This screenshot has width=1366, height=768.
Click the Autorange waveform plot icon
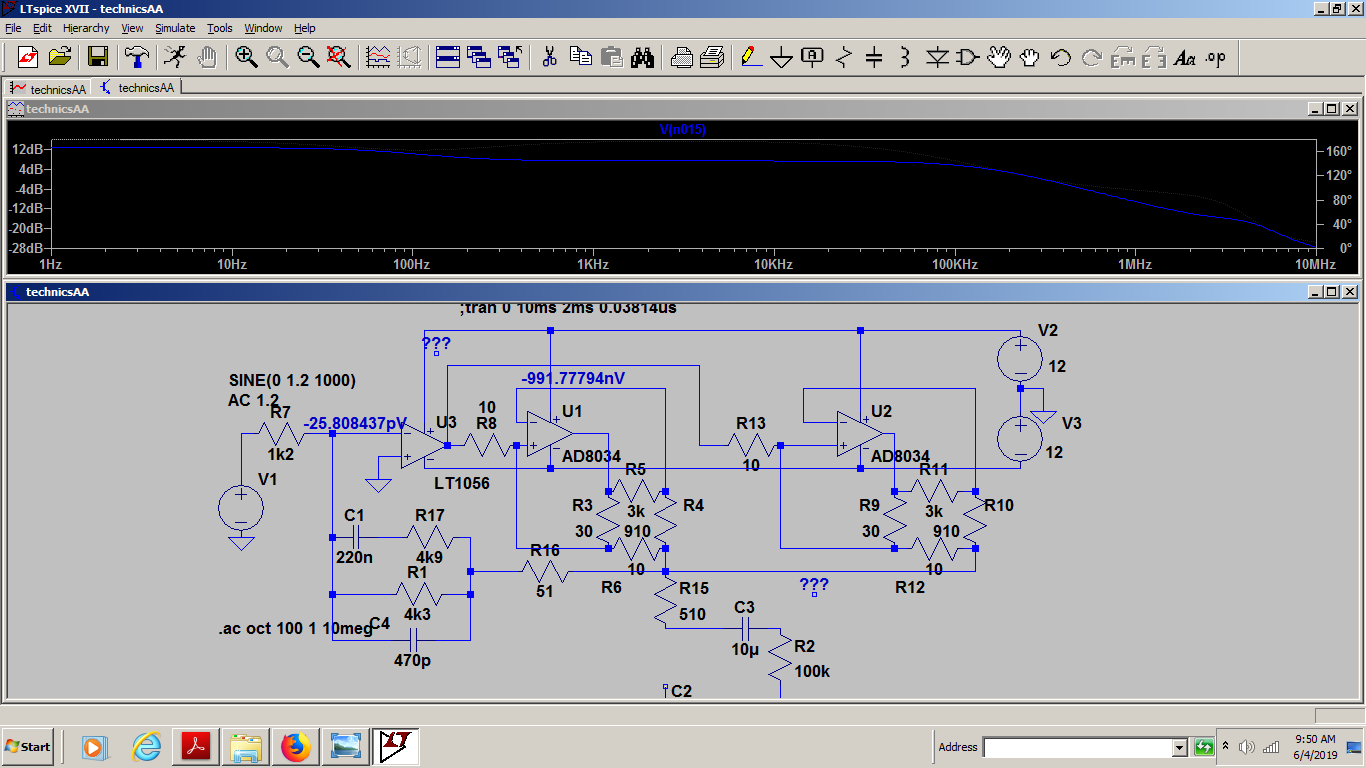[378, 56]
